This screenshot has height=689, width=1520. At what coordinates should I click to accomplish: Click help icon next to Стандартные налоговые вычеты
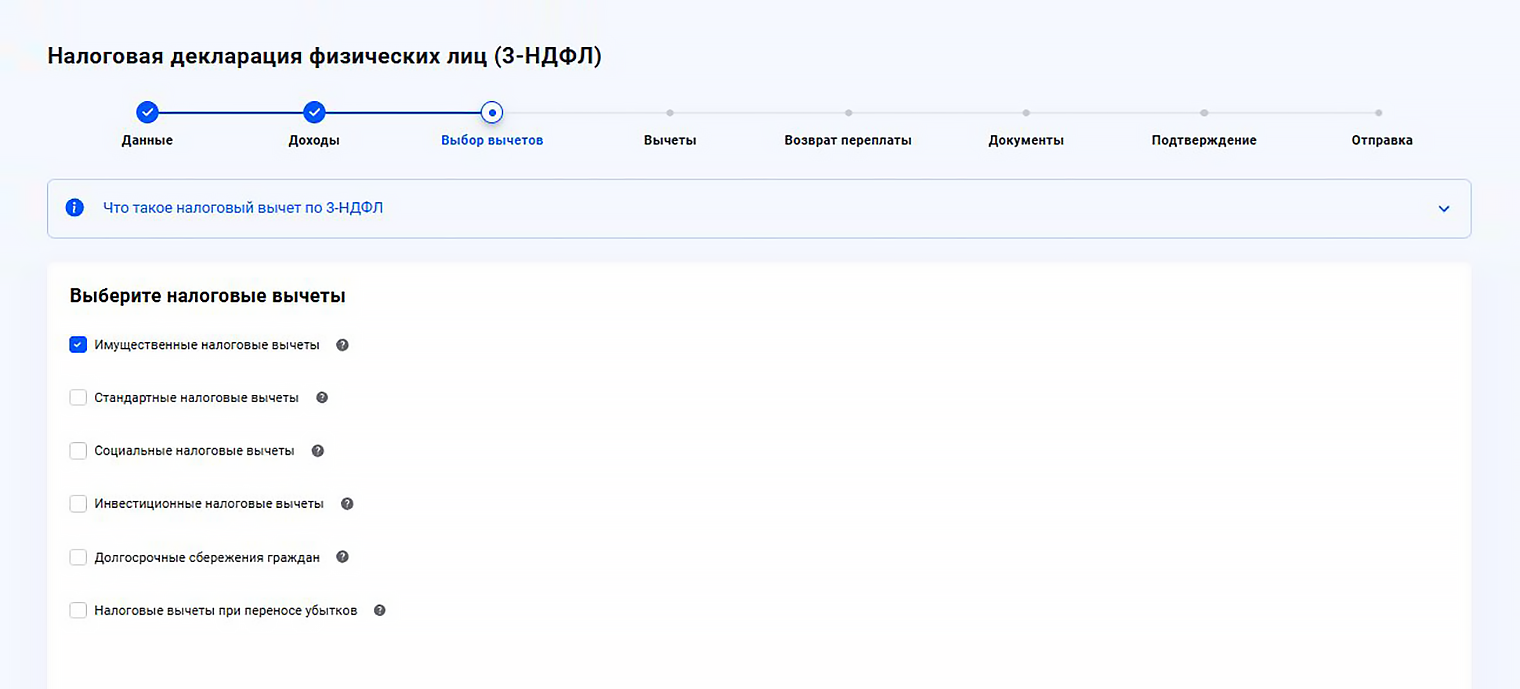(322, 398)
